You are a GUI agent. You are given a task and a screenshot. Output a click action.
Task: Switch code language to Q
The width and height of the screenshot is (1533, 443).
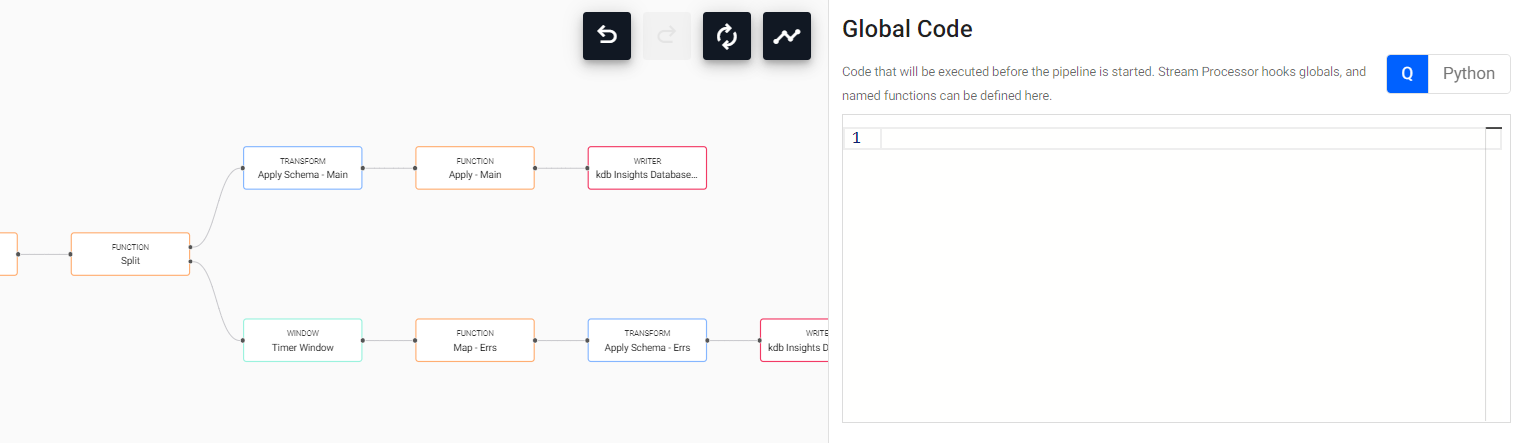pos(1407,74)
